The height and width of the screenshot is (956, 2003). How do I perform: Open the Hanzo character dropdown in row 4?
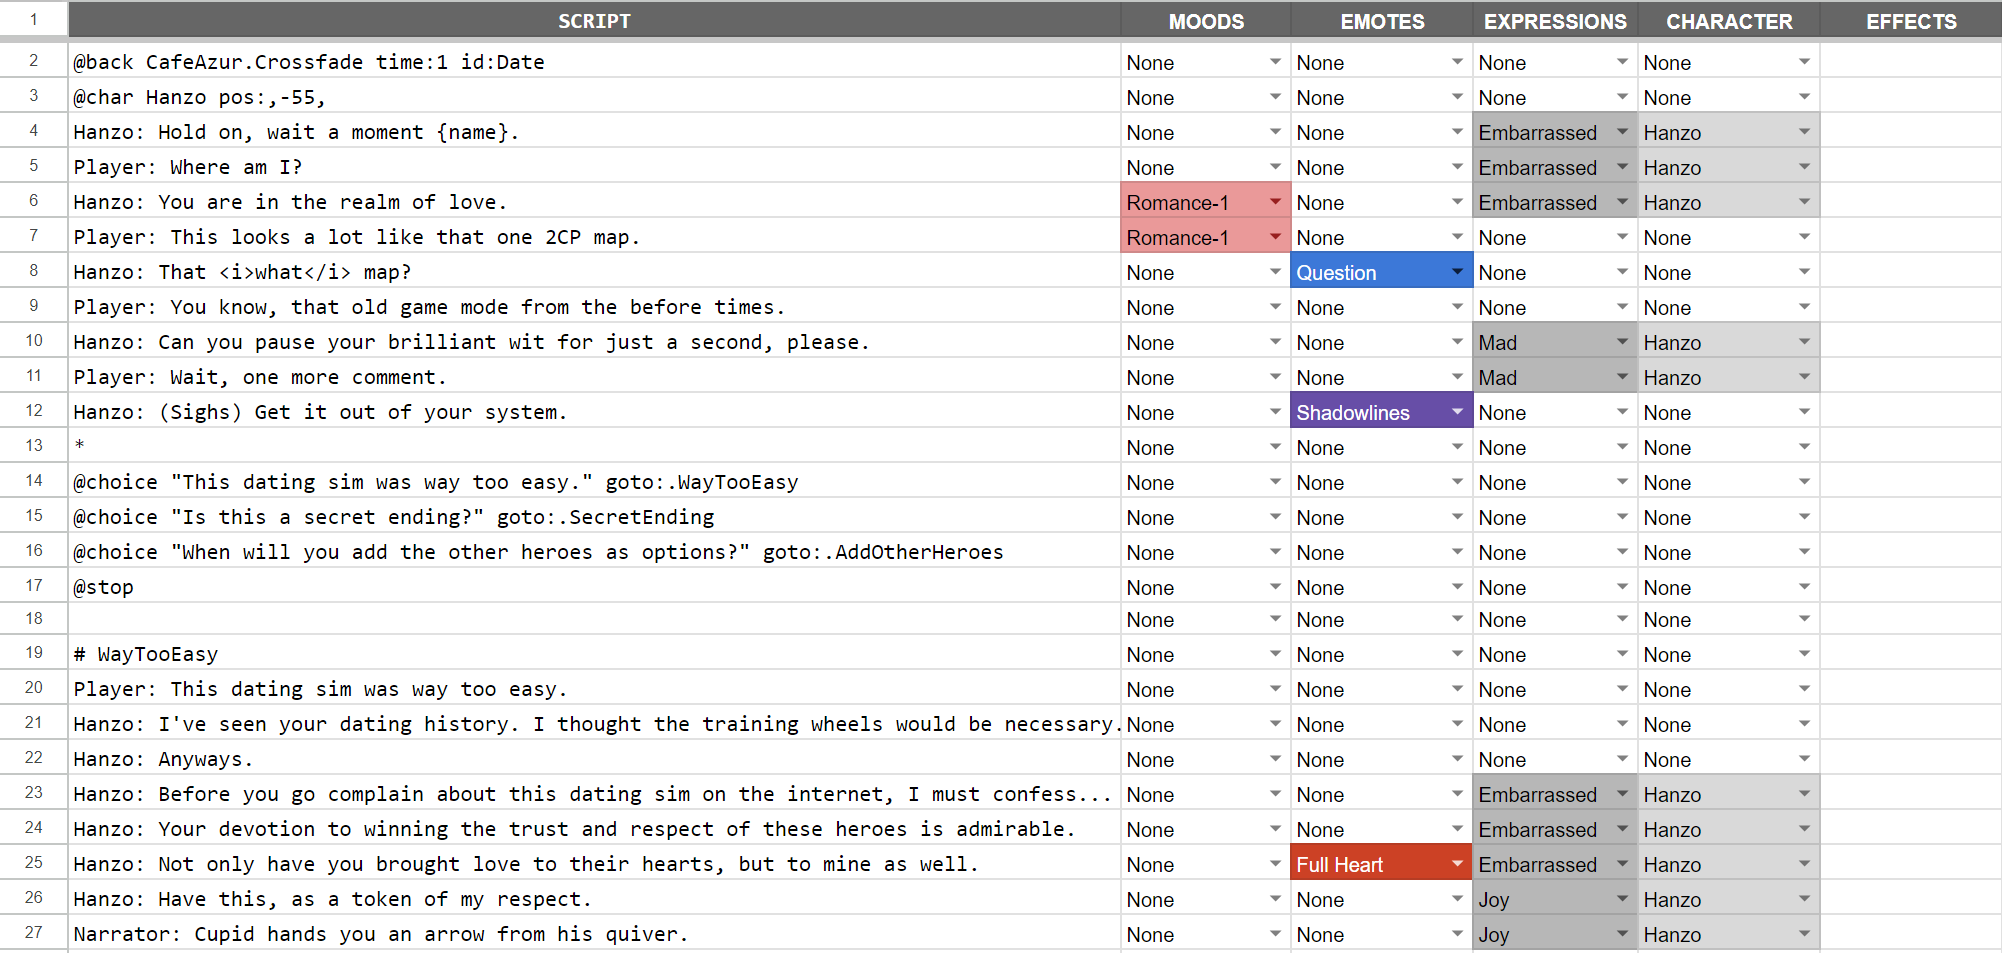(x=1804, y=132)
